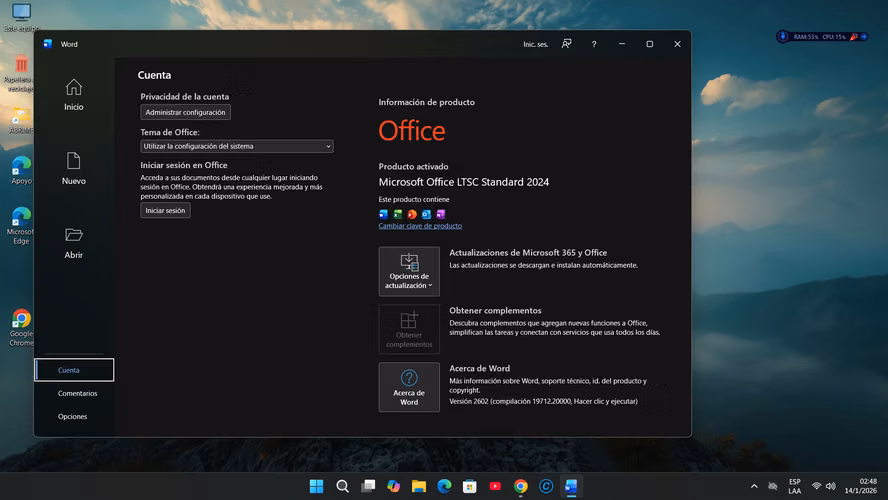Open File Explorer from the taskbar
This screenshot has width=888, height=500.
tap(419, 486)
